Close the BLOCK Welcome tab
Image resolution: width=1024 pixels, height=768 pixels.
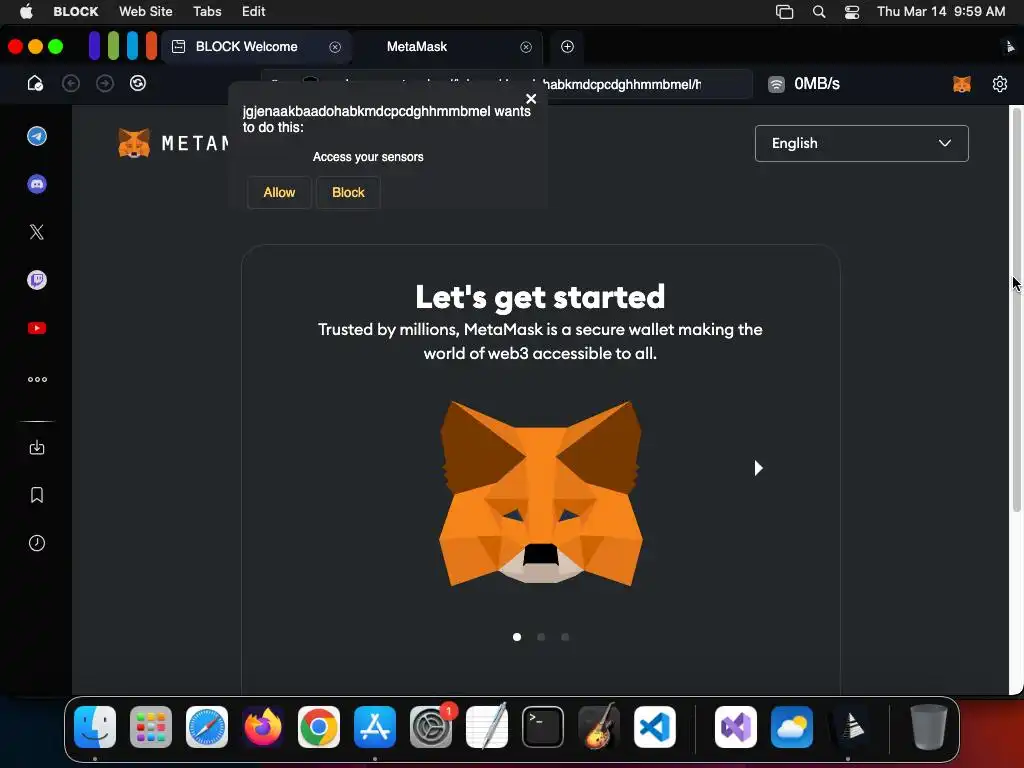pyautogui.click(x=335, y=47)
